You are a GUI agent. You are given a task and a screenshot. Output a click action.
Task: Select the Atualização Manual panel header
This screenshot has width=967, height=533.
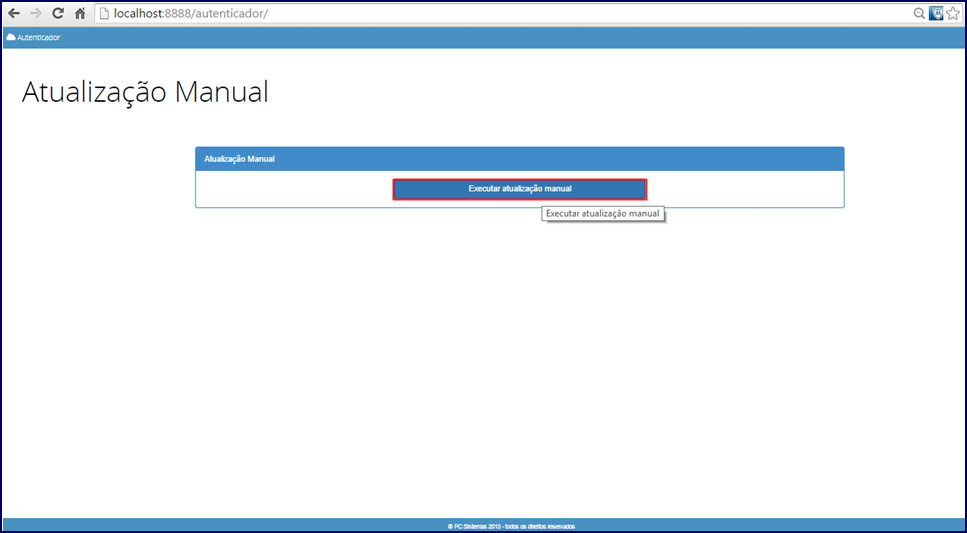[x=520, y=159]
